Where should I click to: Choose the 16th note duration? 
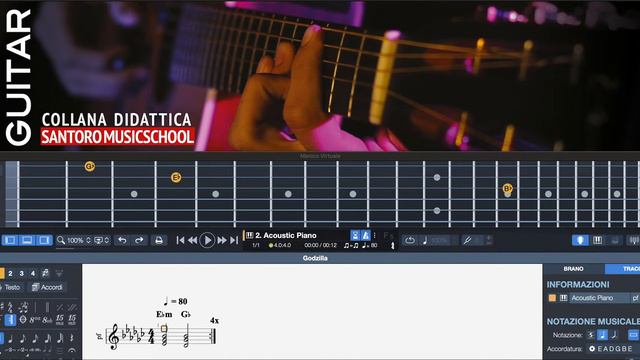[x=35, y=338]
